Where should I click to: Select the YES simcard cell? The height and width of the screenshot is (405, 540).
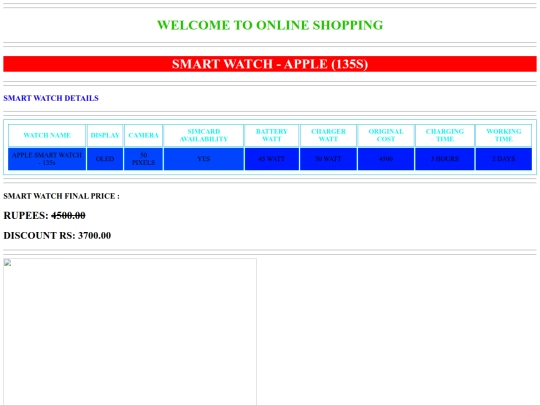(x=204, y=159)
